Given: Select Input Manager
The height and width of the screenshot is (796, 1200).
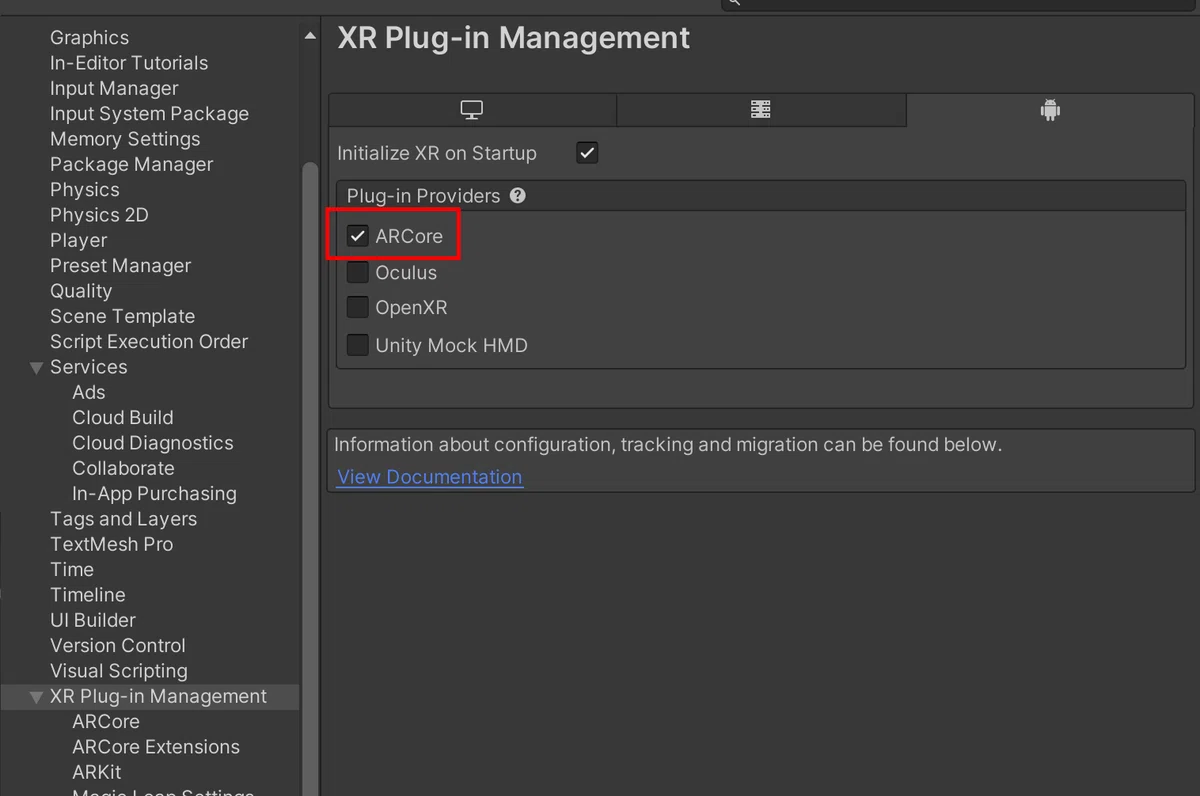Looking at the screenshot, I should click(x=114, y=88).
